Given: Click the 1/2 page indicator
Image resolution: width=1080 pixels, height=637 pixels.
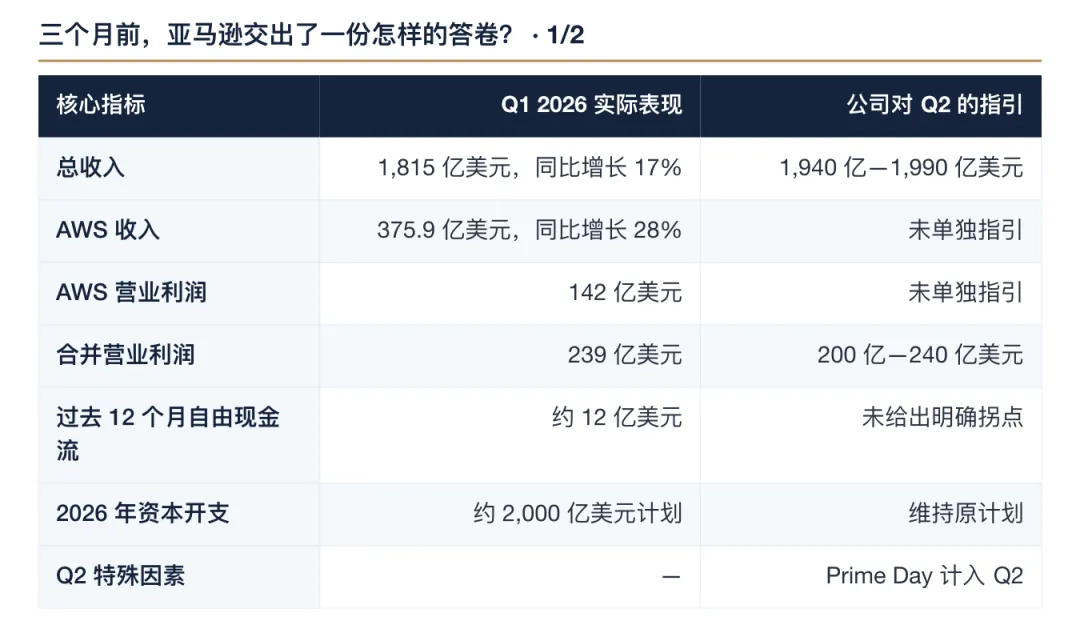Looking at the screenshot, I should (x=565, y=34).
